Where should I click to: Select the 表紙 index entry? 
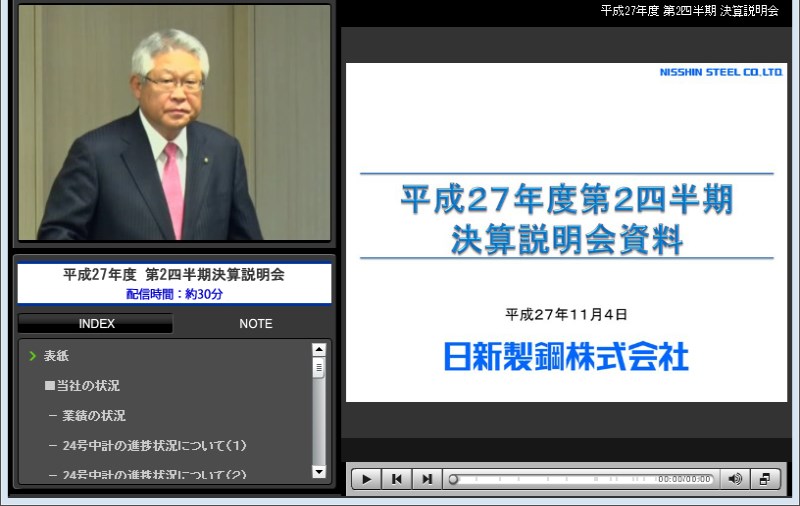tap(56, 356)
